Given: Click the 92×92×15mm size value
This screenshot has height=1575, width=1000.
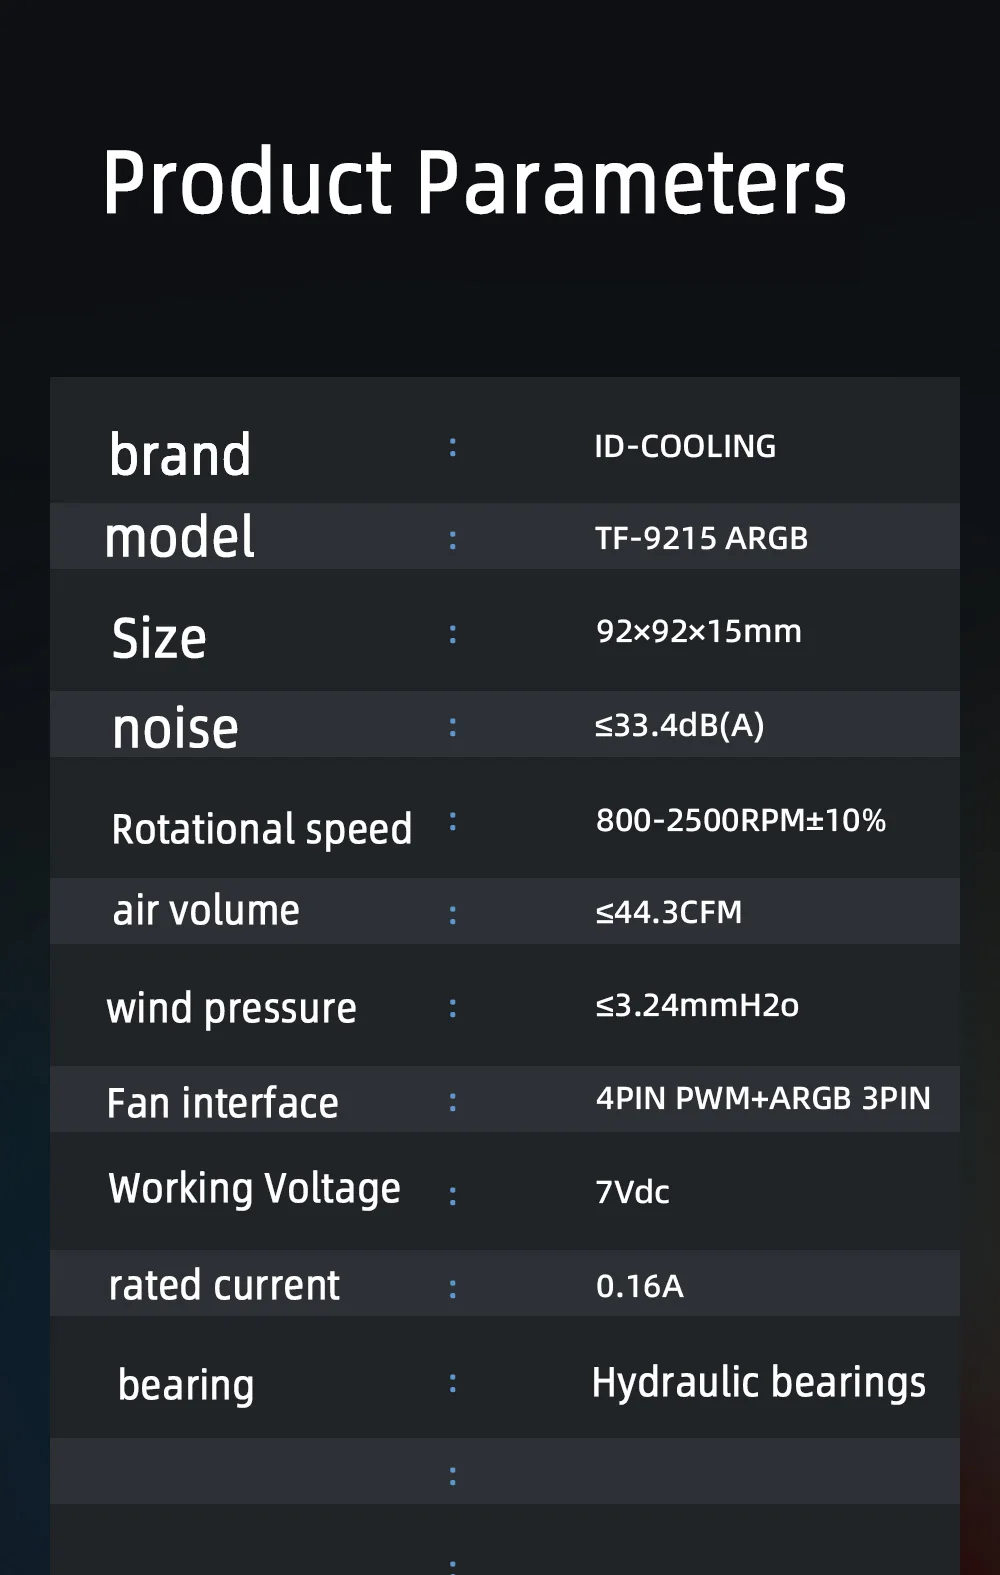Looking at the screenshot, I should 699,631.
